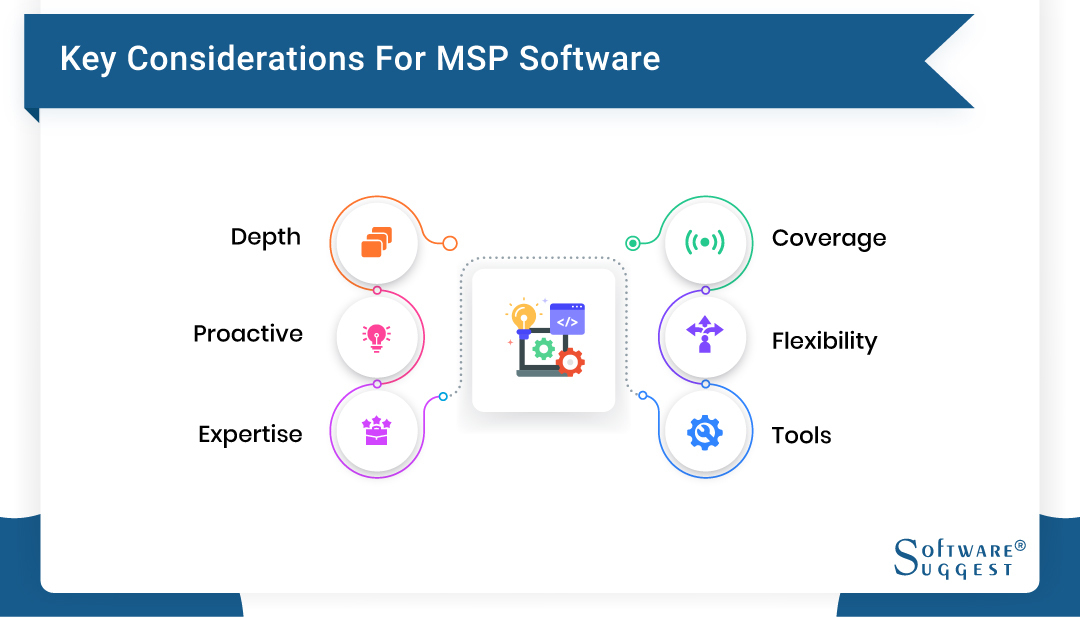Click the Flexibility text label

tap(824, 341)
